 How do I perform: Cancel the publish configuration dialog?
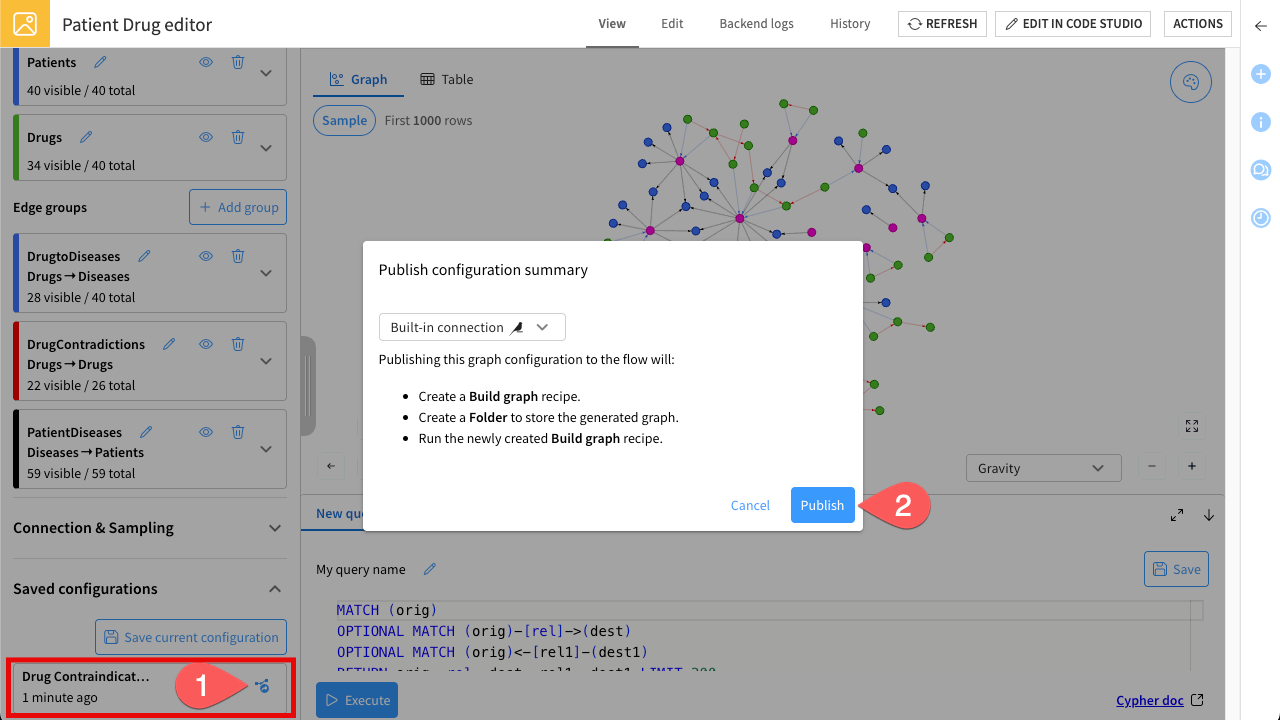coord(750,505)
